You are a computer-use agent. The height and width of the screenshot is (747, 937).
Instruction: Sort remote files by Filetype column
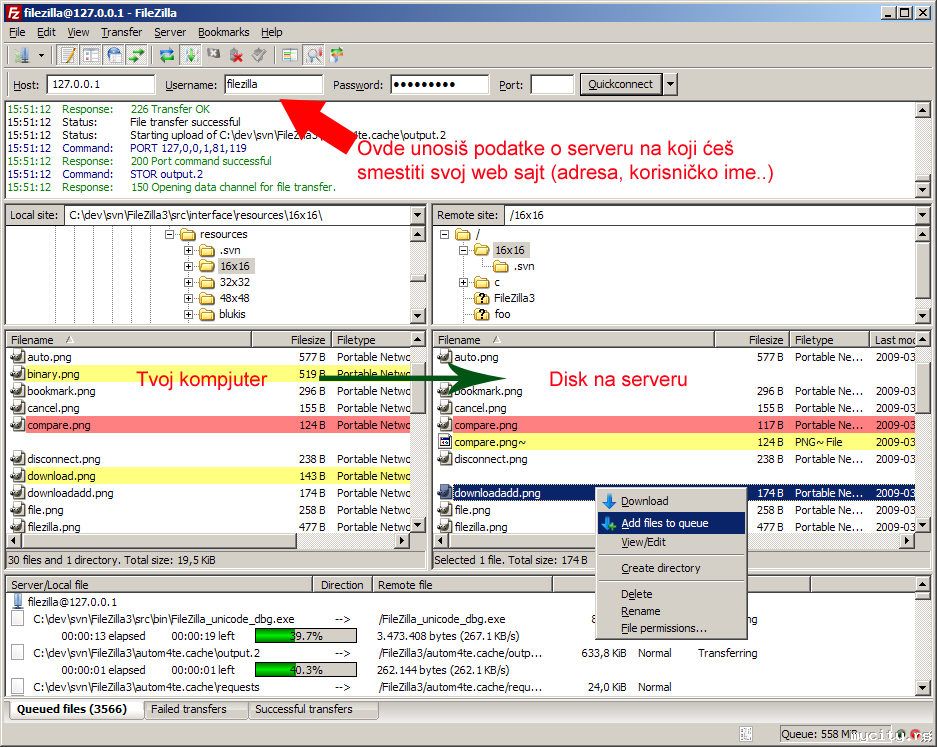[x=829, y=340]
